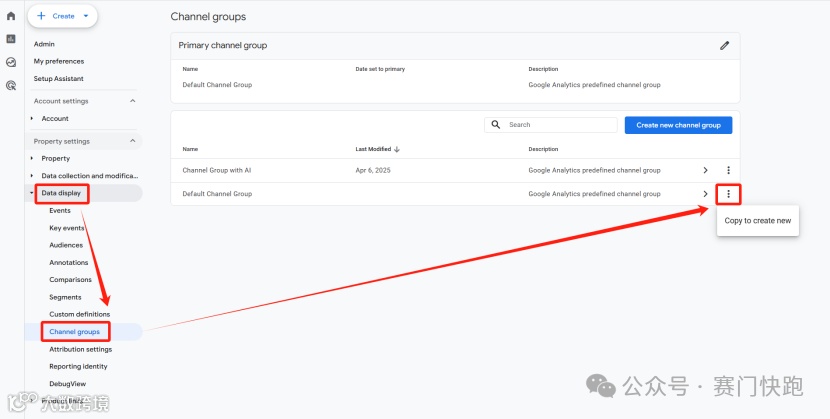Image resolution: width=830 pixels, height=419 pixels.
Task: Expand the Account tree item
Action: 32,119
